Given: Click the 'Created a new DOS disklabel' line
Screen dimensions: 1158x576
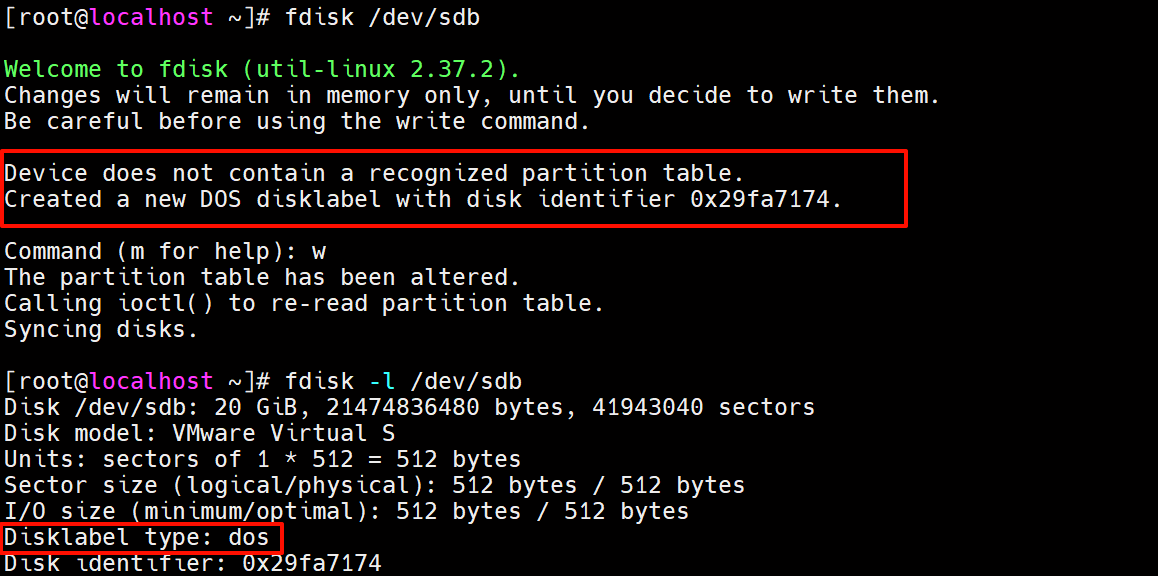Looking at the screenshot, I should pos(423,200).
